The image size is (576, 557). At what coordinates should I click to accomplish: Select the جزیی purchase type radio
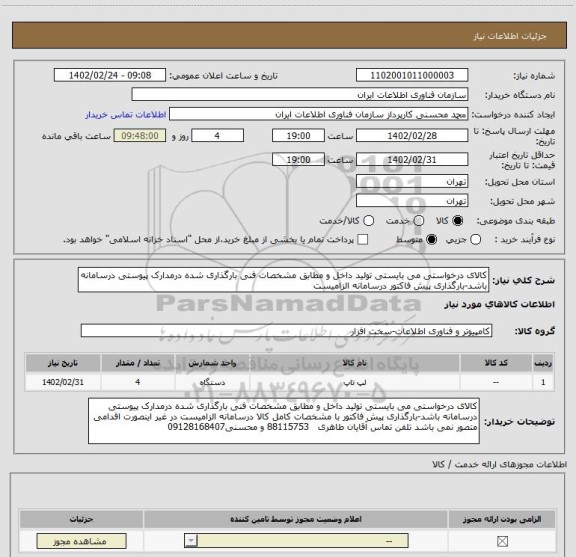(x=475, y=240)
